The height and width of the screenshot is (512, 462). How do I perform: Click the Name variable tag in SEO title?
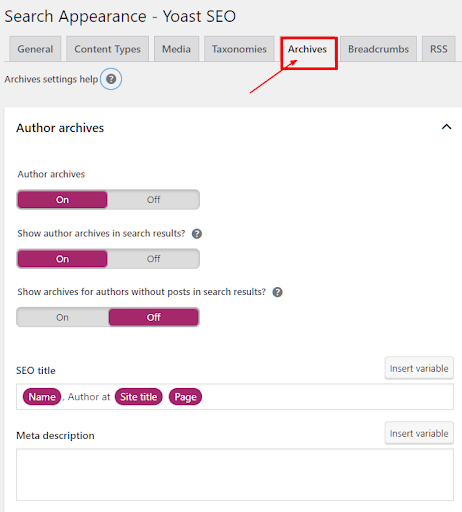[x=42, y=397]
